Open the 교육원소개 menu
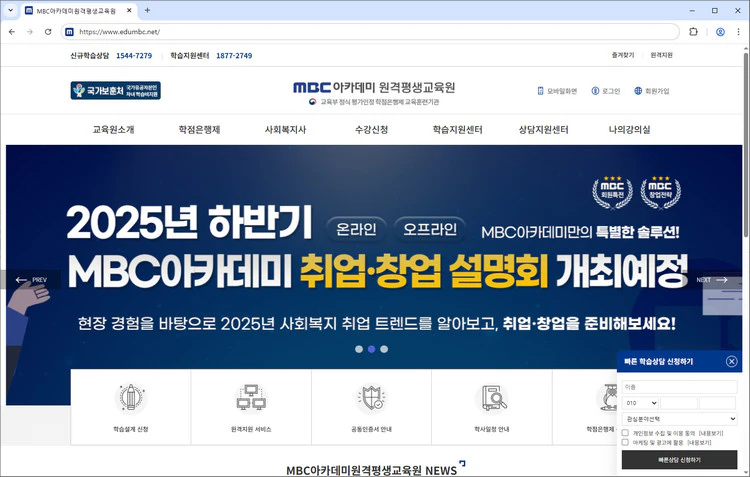750x477 pixels. point(113,129)
